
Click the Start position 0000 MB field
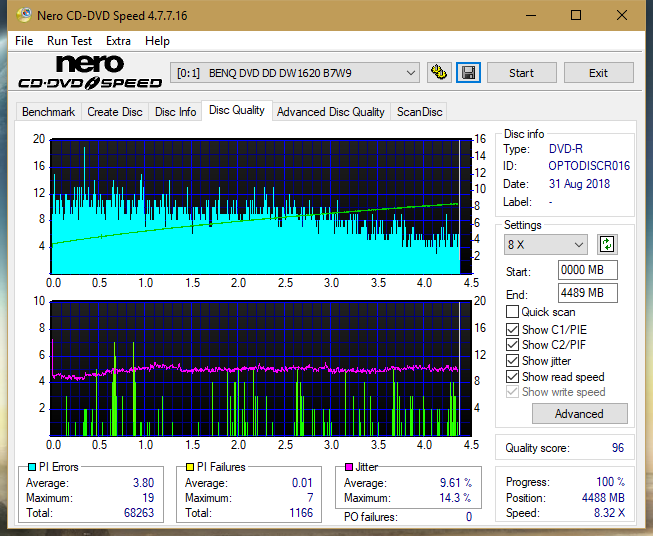click(x=587, y=270)
